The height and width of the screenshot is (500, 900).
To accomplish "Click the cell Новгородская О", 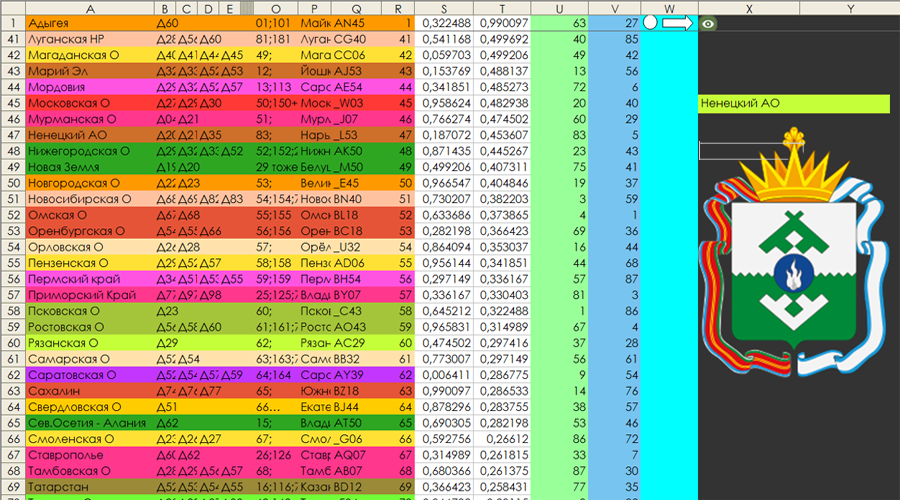I will pos(90,183).
